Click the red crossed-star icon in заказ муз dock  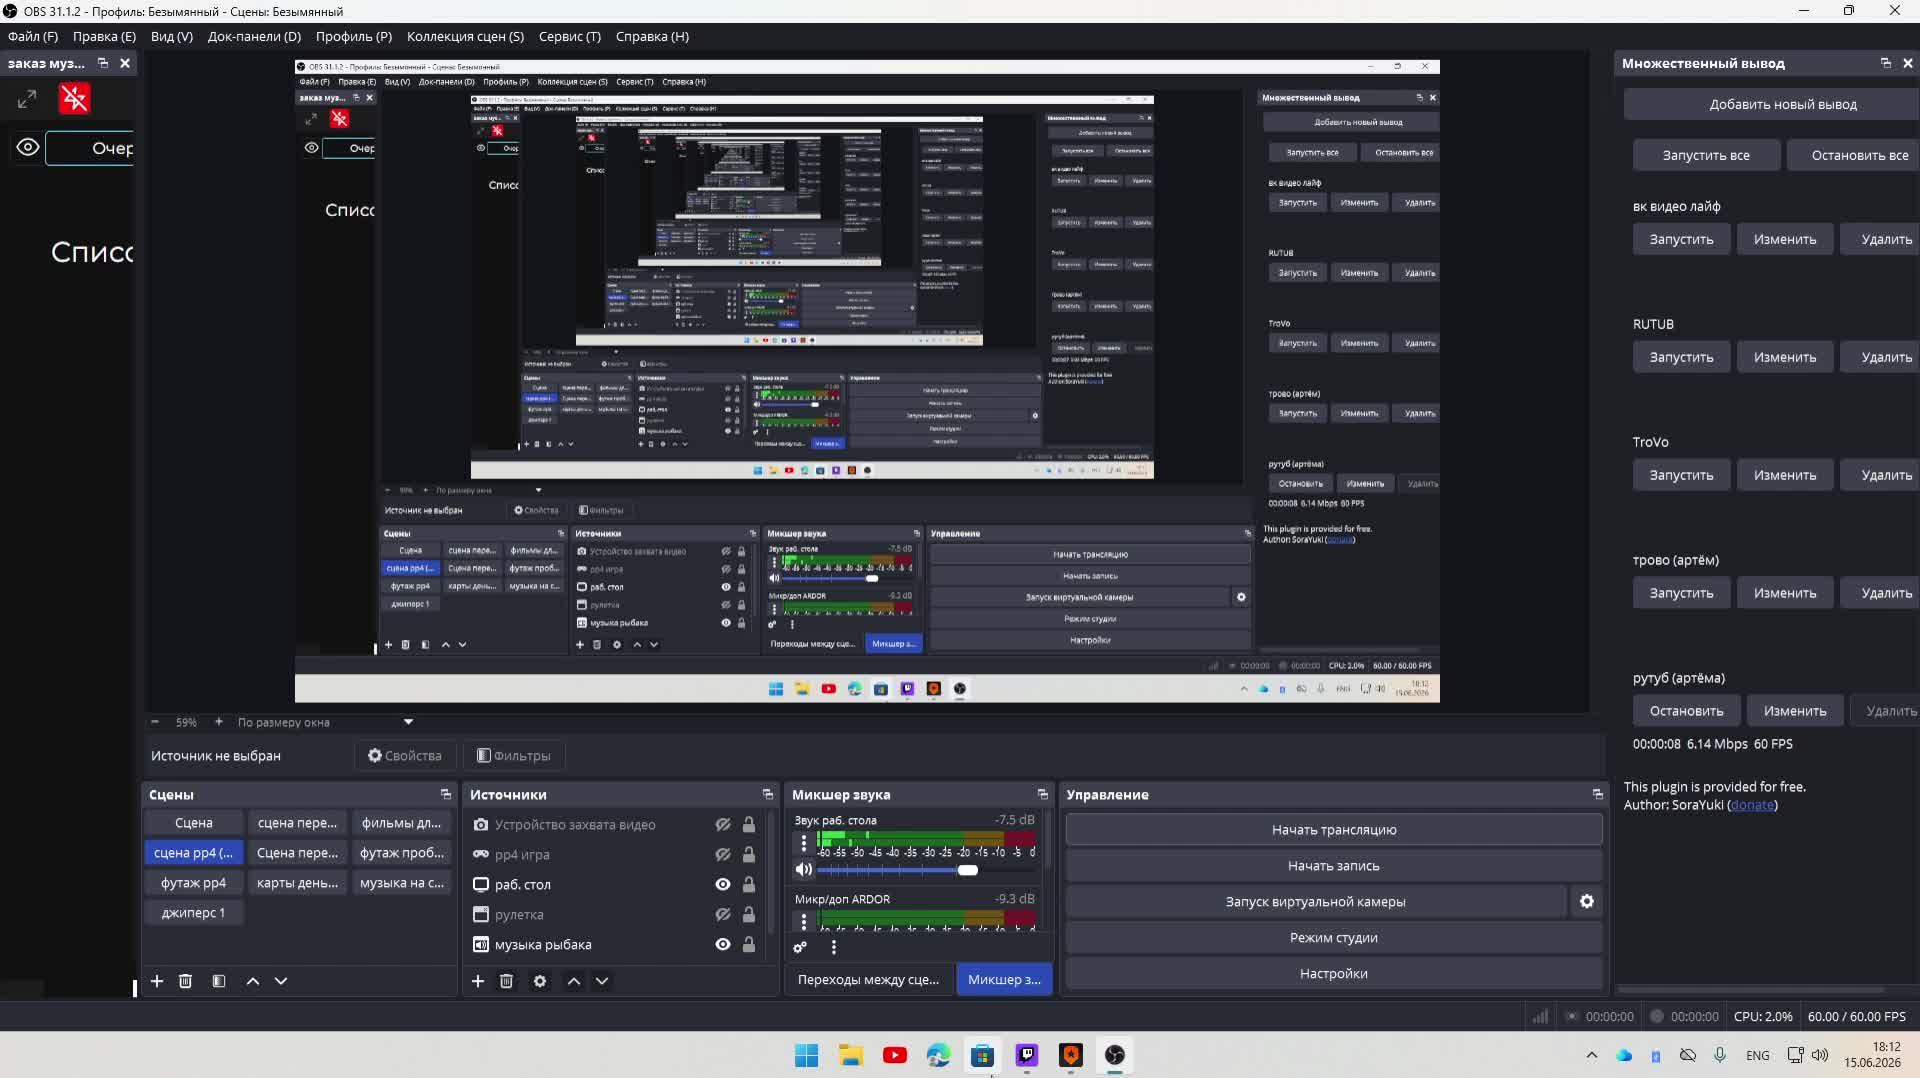pos(74,98)
